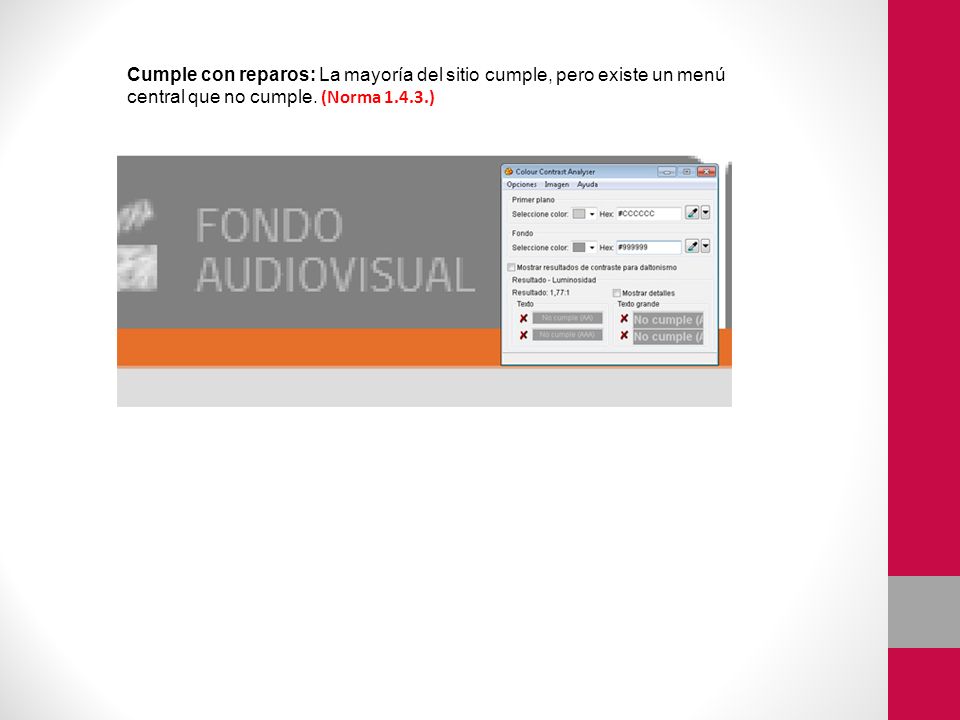Expand the Primer plano color selection dropdown

coord(592,214)
